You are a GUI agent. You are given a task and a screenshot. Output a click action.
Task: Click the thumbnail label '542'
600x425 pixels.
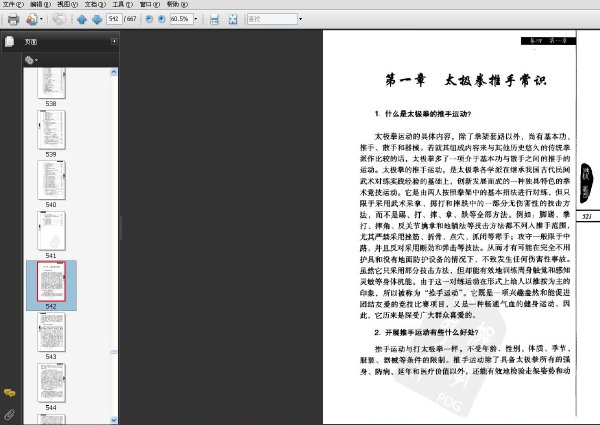tap(51, 306)
